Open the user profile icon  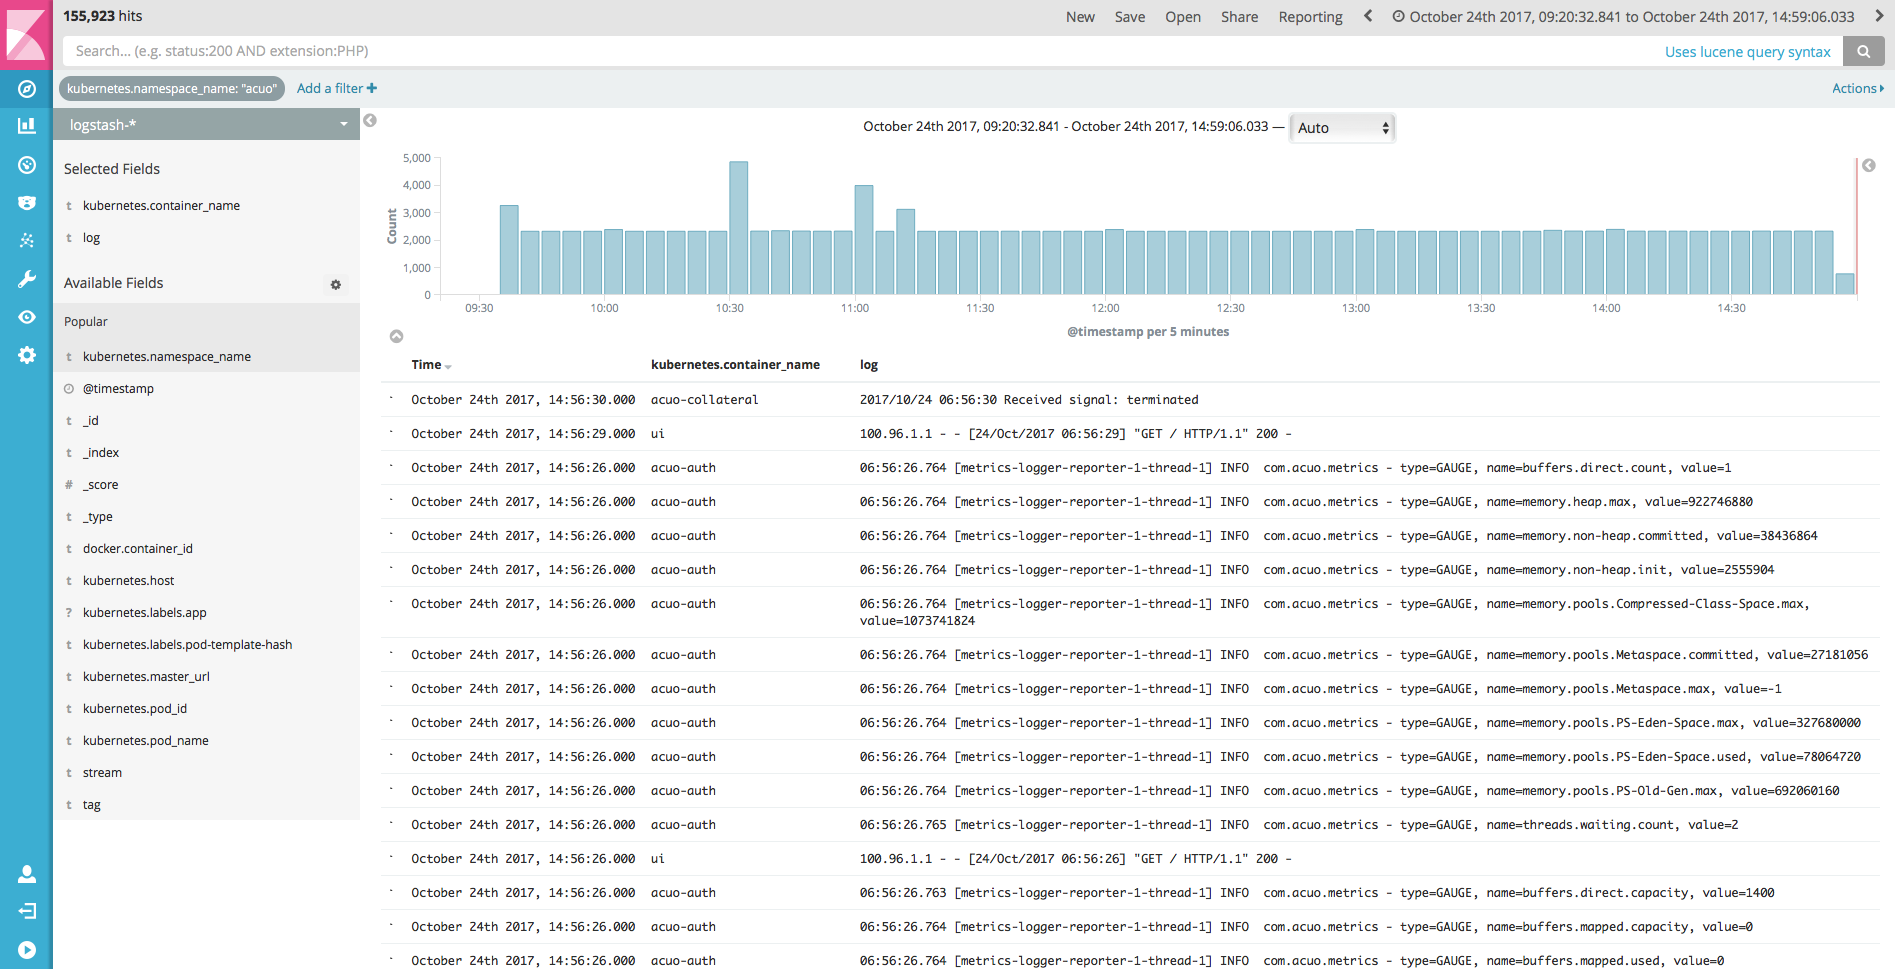click(x=27, y=874)
